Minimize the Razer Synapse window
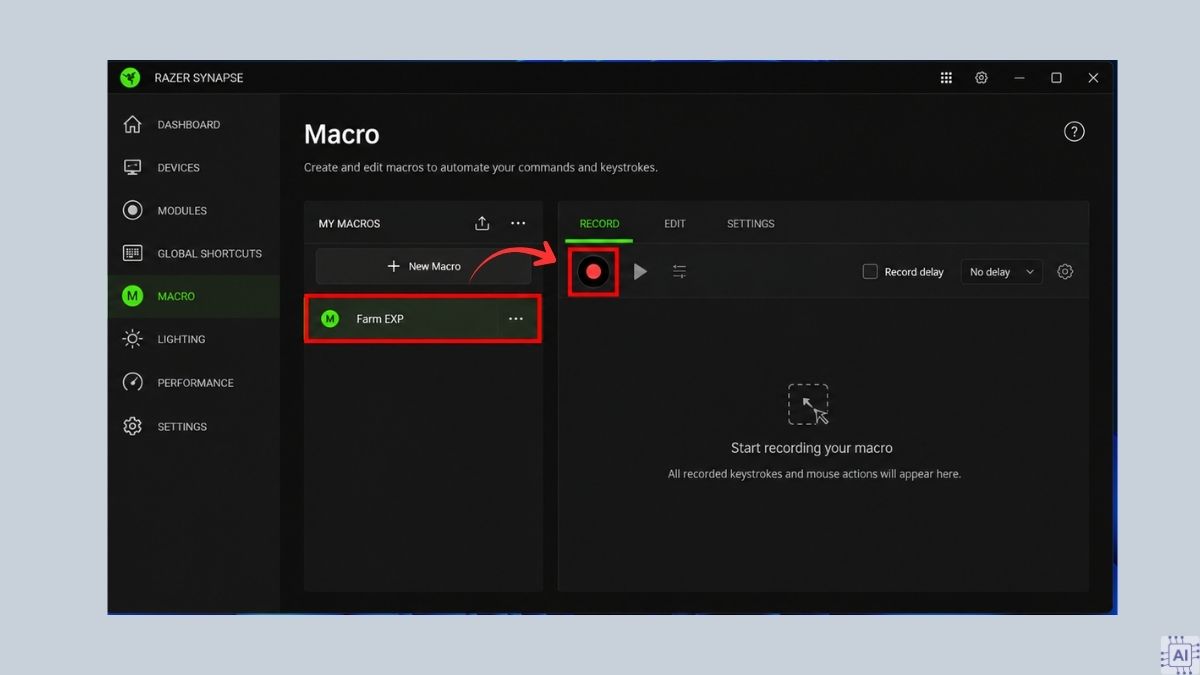This screenshot has height=675, width=1200. click(1019, 78)
